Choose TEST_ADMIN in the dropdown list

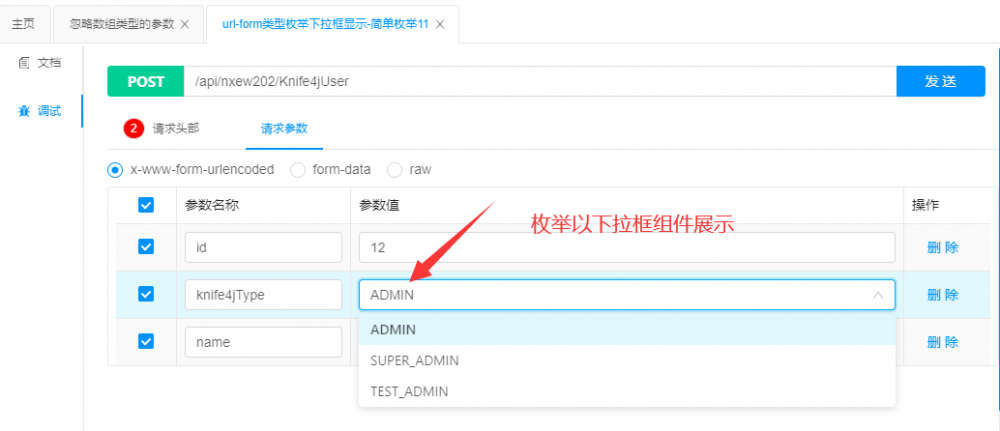pyautogui.click(x=409, y=391)
